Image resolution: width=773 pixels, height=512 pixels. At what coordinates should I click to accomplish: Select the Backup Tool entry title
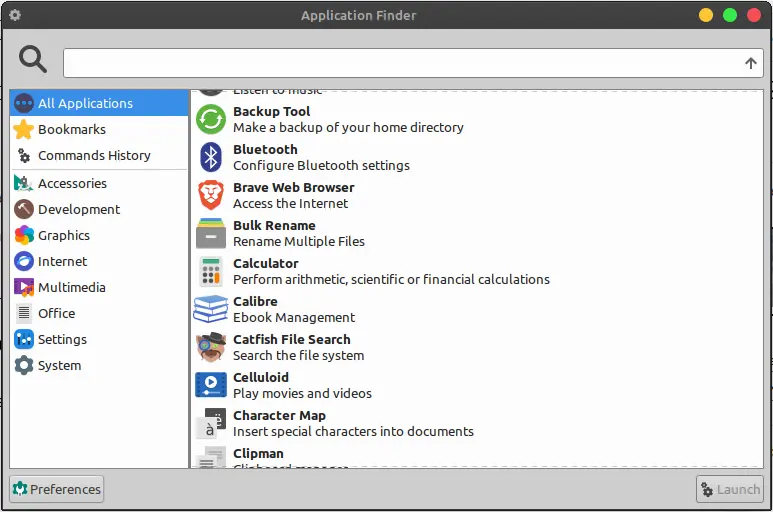click(x=272, y=111)
